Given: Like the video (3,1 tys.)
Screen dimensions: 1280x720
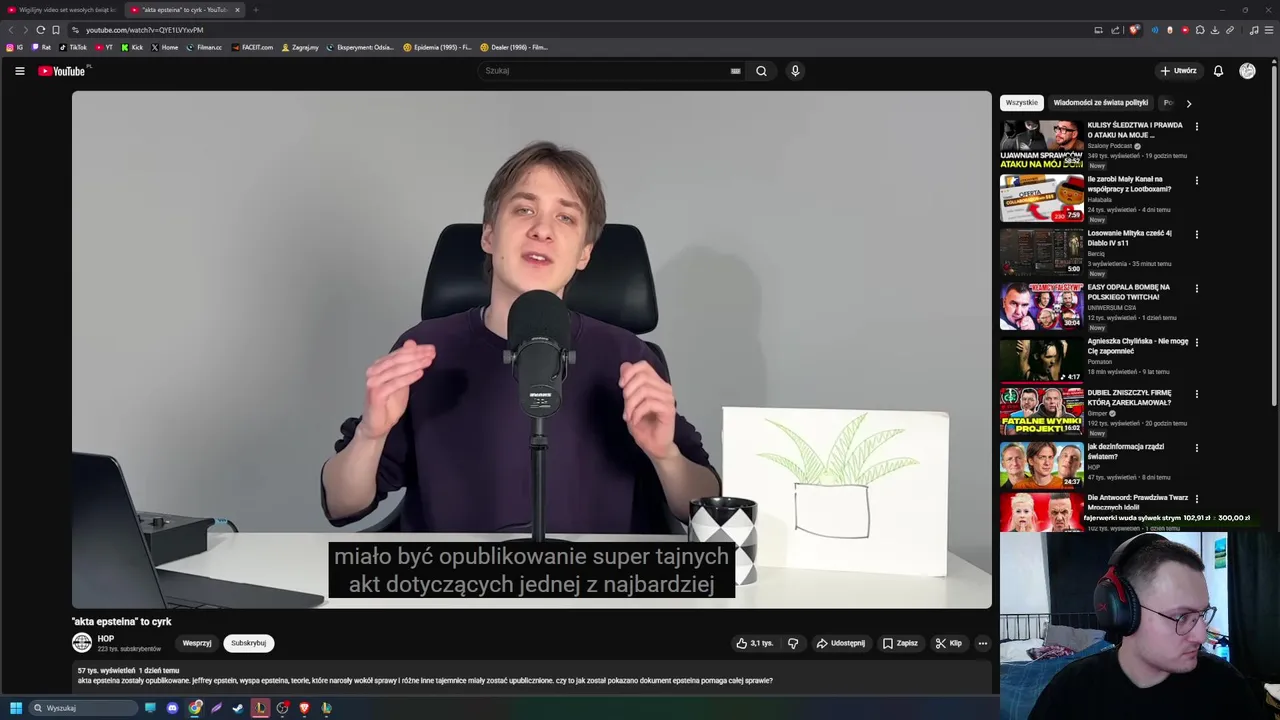Looking at the screenshot, I should pos(755,643).
